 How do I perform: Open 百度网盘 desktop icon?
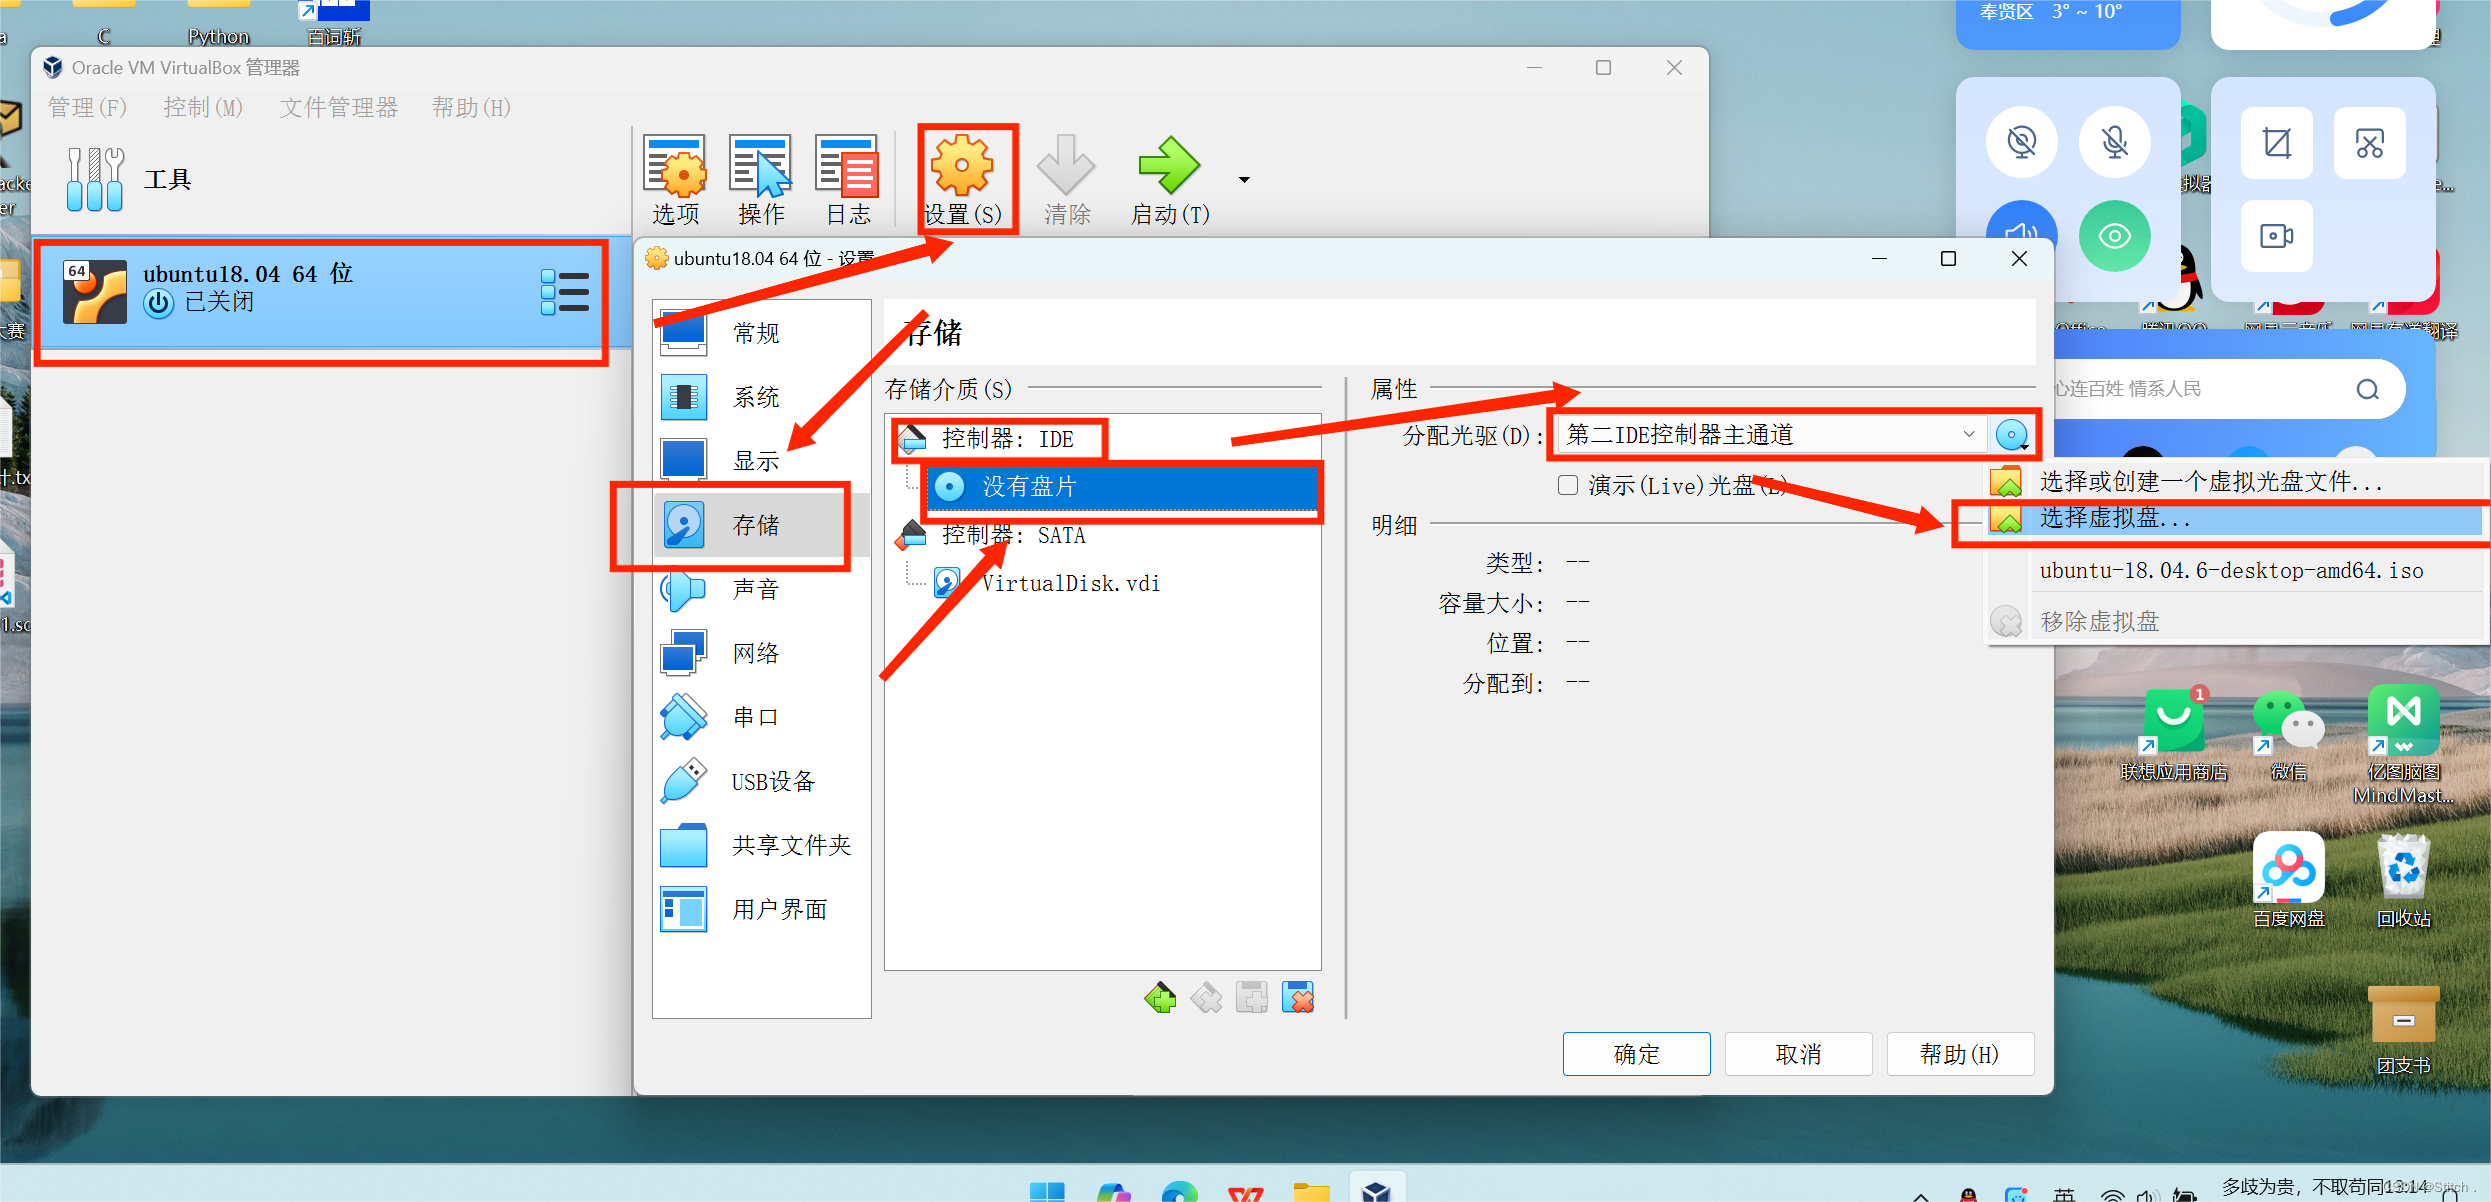(2289, 881)
